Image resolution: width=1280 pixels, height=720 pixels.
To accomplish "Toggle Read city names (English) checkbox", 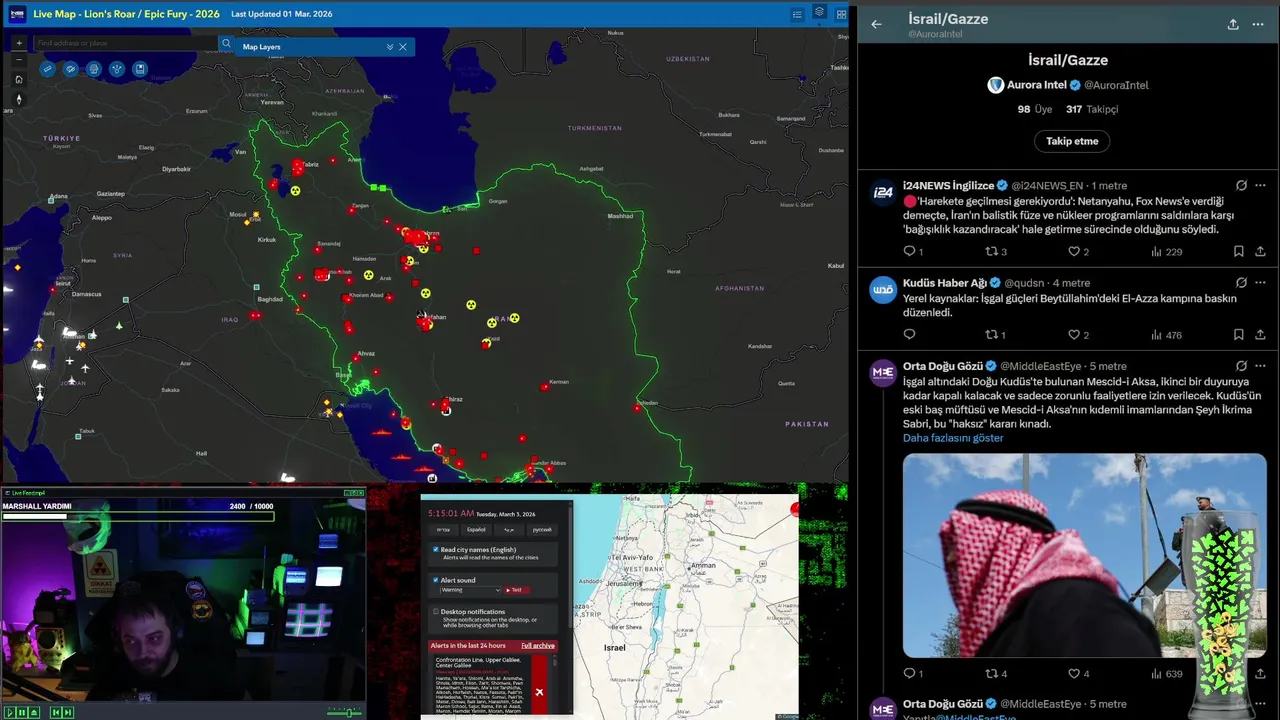I will [x=436, y=550].
